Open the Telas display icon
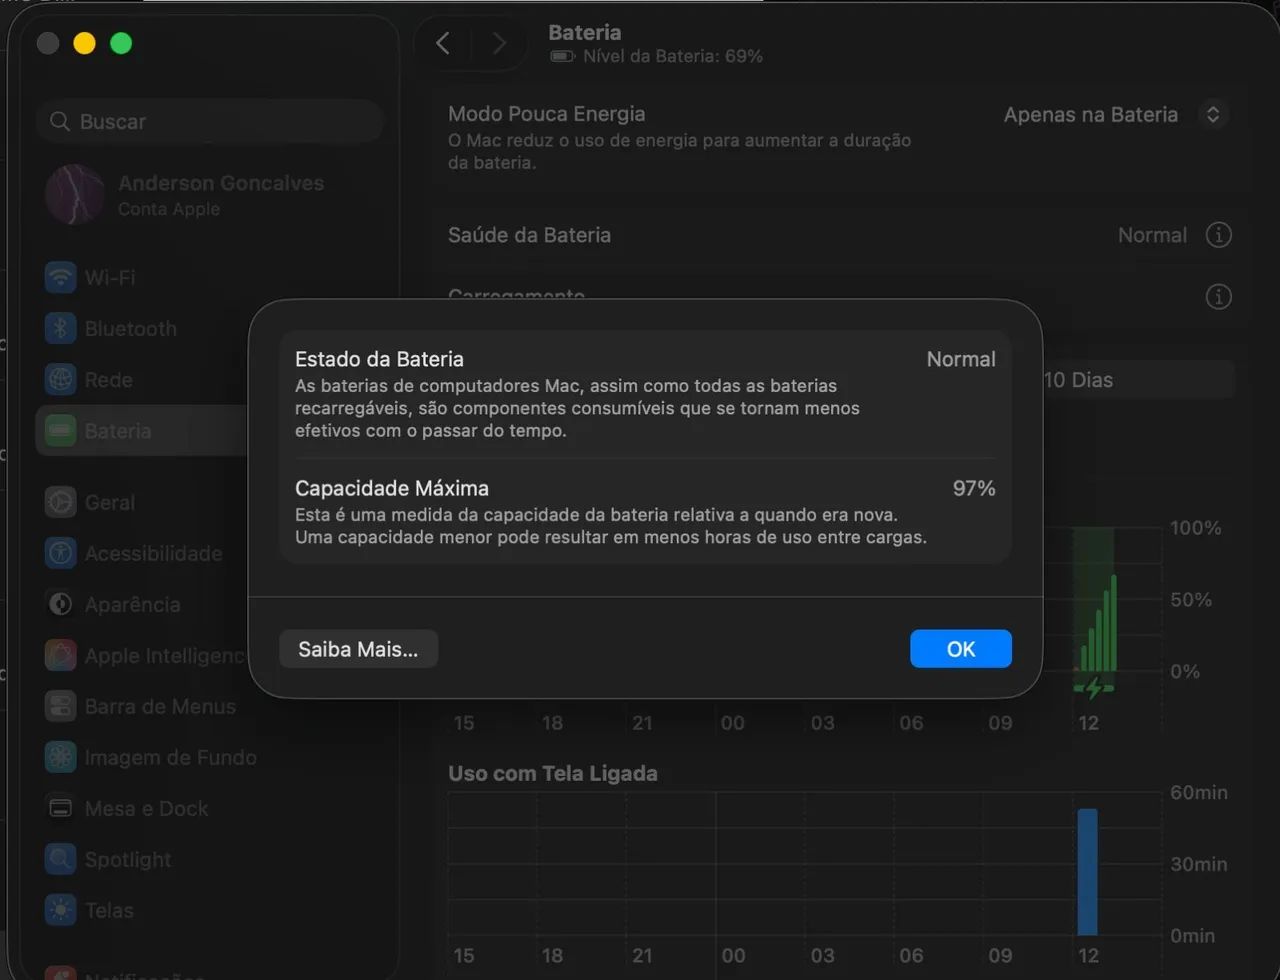1280x980 pixels. tap(61, 910)
